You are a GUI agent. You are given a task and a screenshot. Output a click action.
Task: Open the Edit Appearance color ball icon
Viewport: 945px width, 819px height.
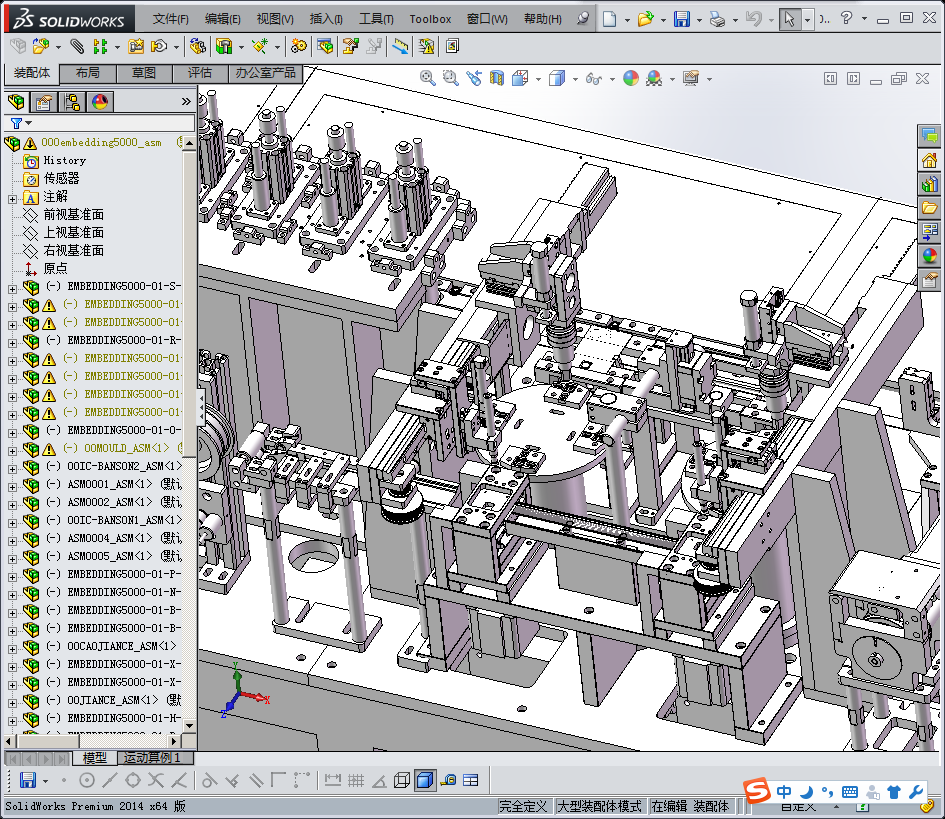(x=630, y=78)
